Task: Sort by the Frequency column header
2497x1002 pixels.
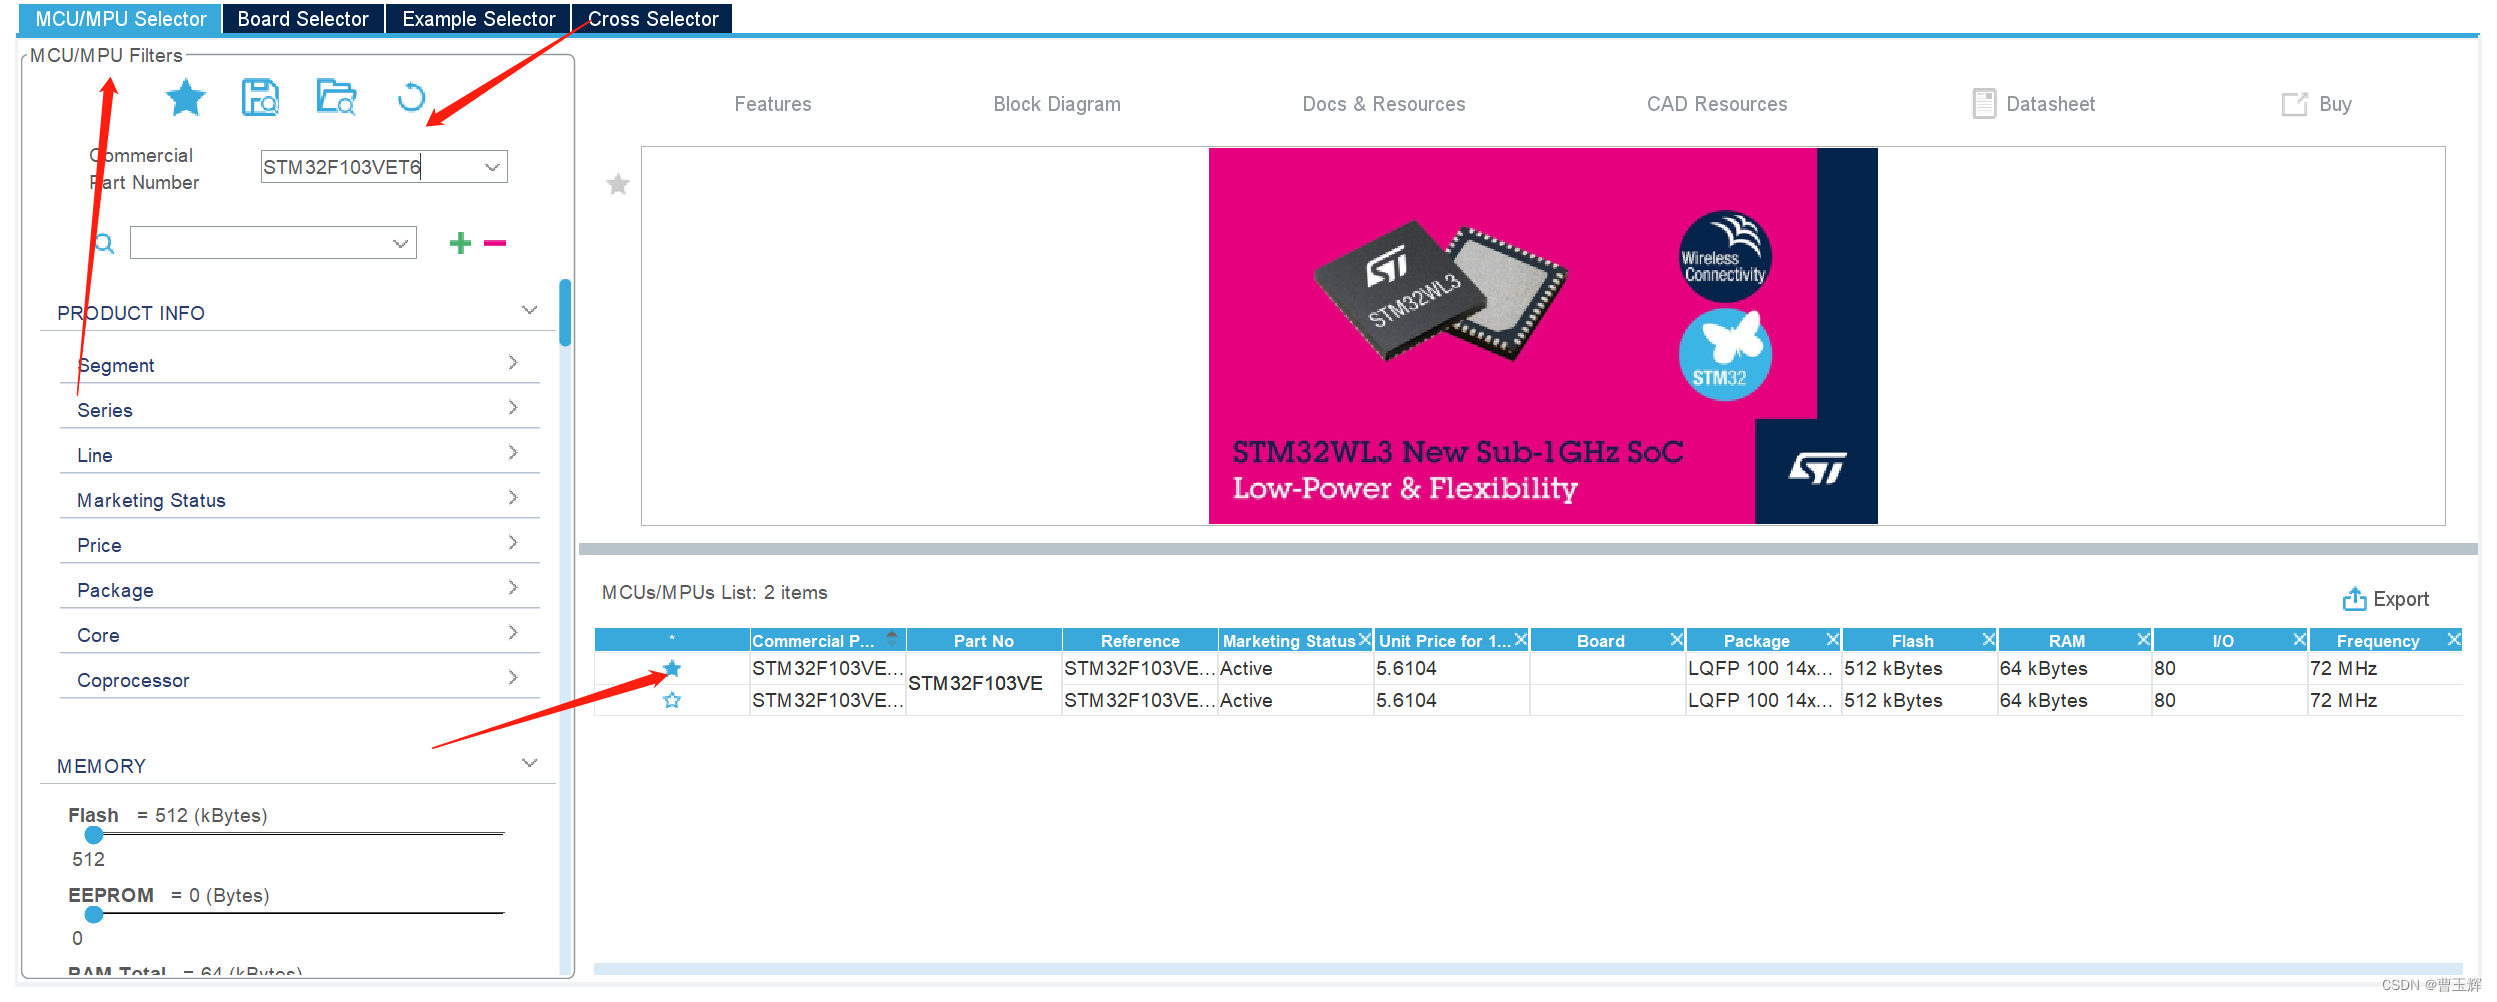Action: (2377, 641)
